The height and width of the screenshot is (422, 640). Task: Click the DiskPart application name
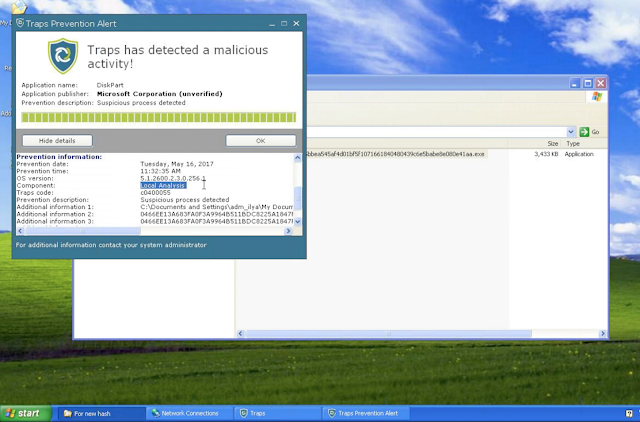(x=110, y=85)
